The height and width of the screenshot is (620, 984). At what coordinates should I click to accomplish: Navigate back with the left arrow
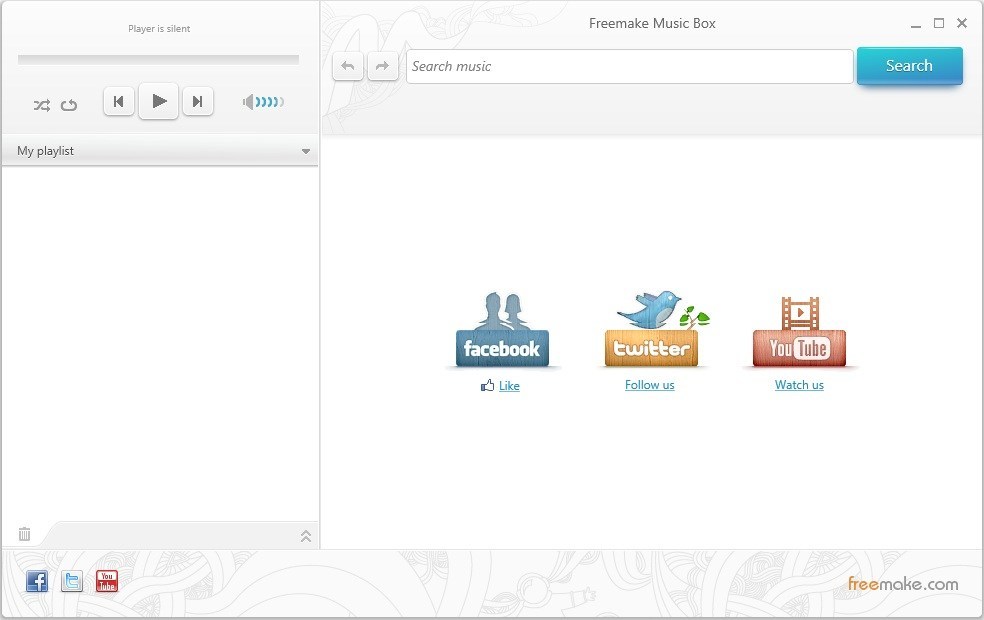coord(347,65)
